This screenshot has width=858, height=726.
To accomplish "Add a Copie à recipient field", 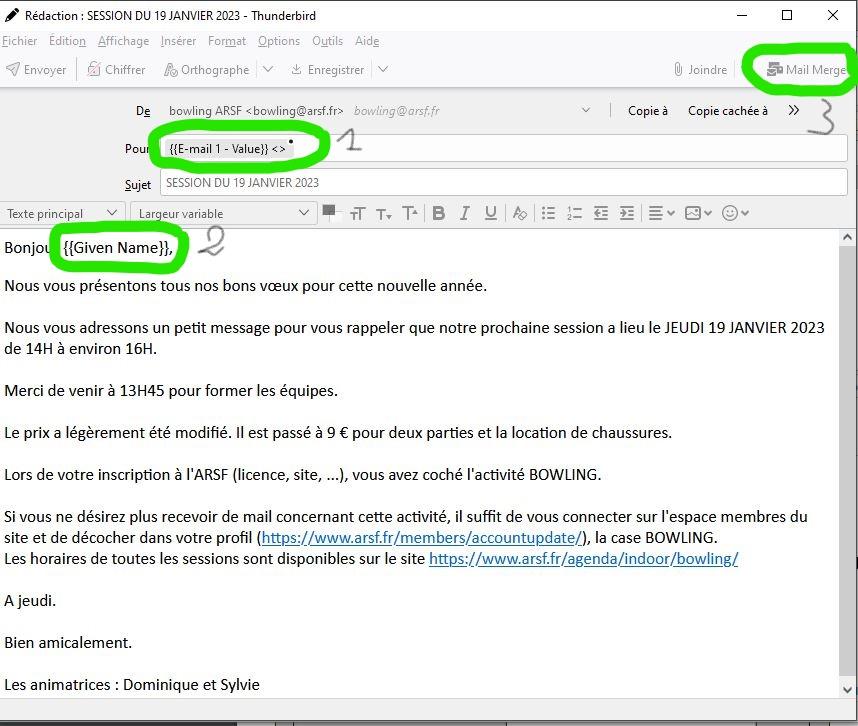I will (x=648, y=111).
